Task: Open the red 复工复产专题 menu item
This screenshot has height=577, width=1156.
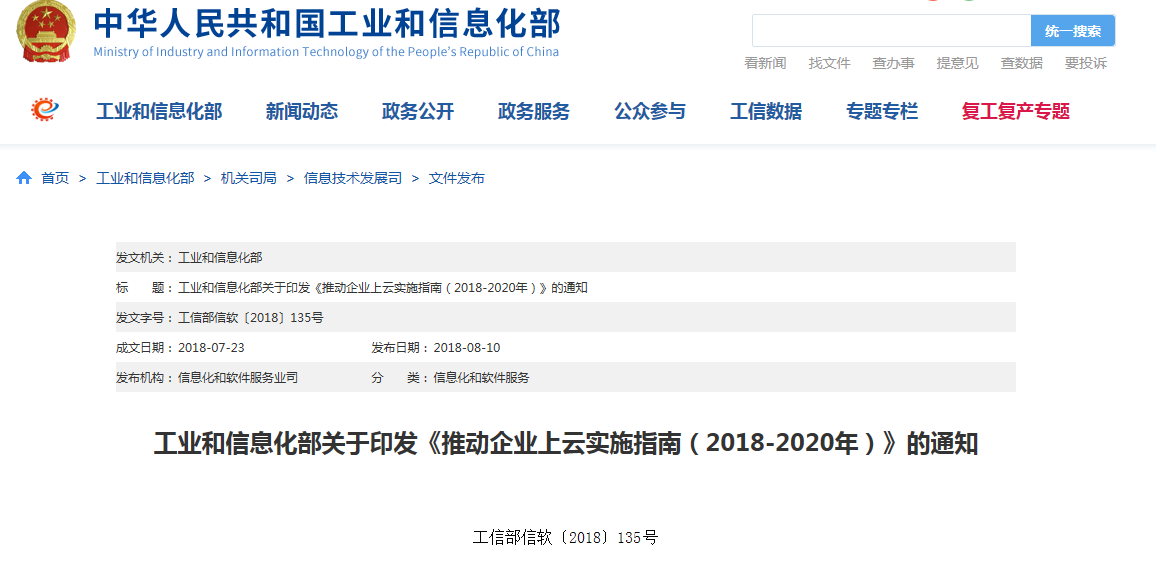Action: [1016, 111]
